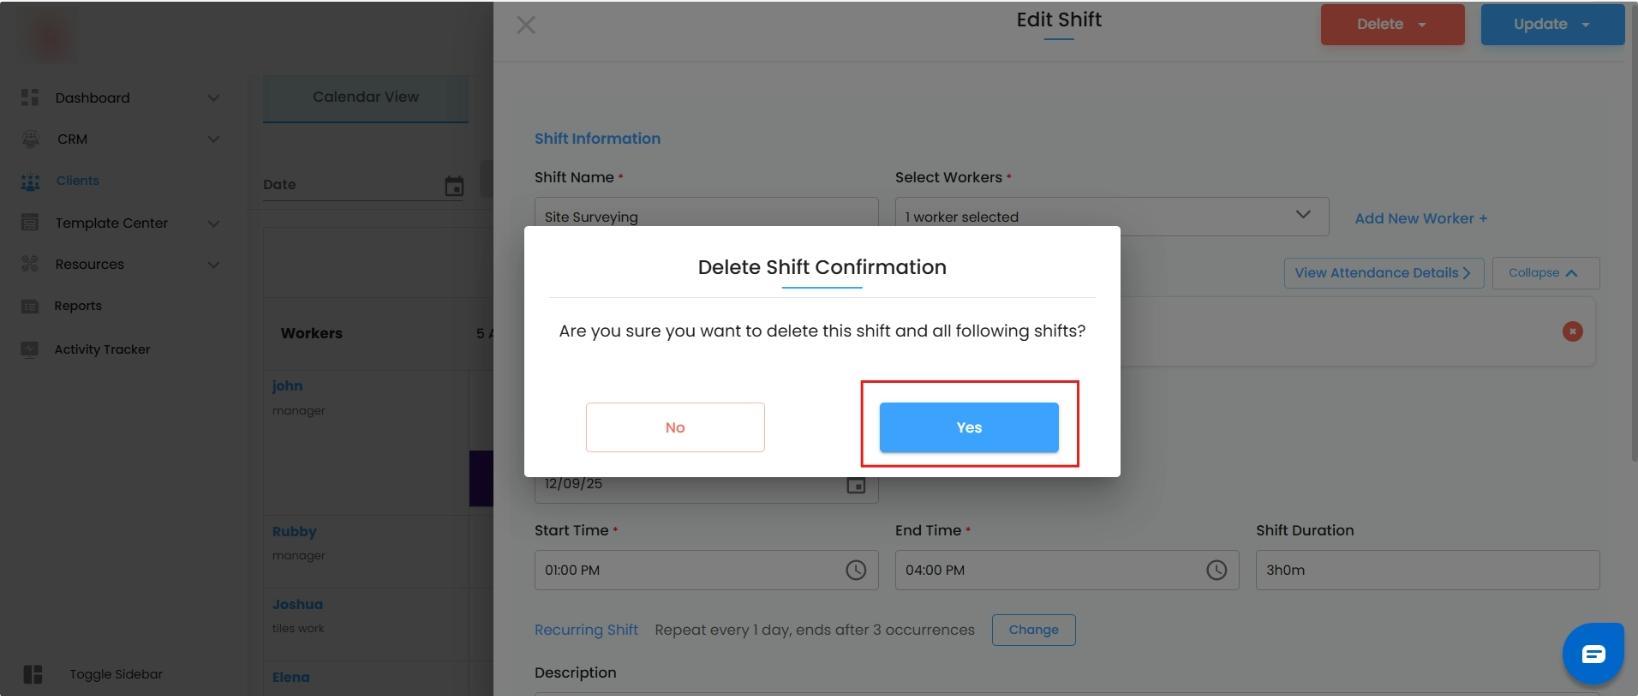The width and height of the screenshot is (1638, 696).
Task: Click the Reports sidebar icon
Action: 30,306
